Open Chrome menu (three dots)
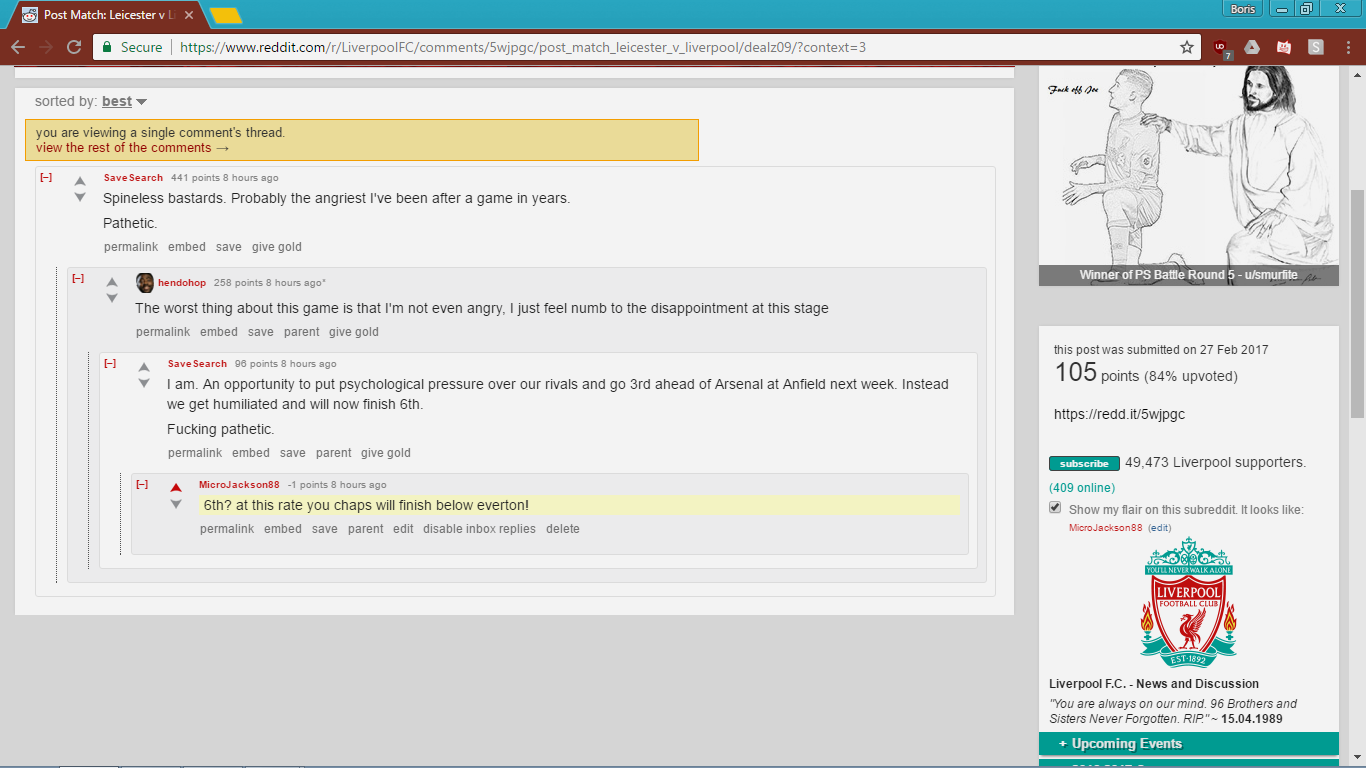Screen dimensions: 1366x768 (x=1348, y=47)
